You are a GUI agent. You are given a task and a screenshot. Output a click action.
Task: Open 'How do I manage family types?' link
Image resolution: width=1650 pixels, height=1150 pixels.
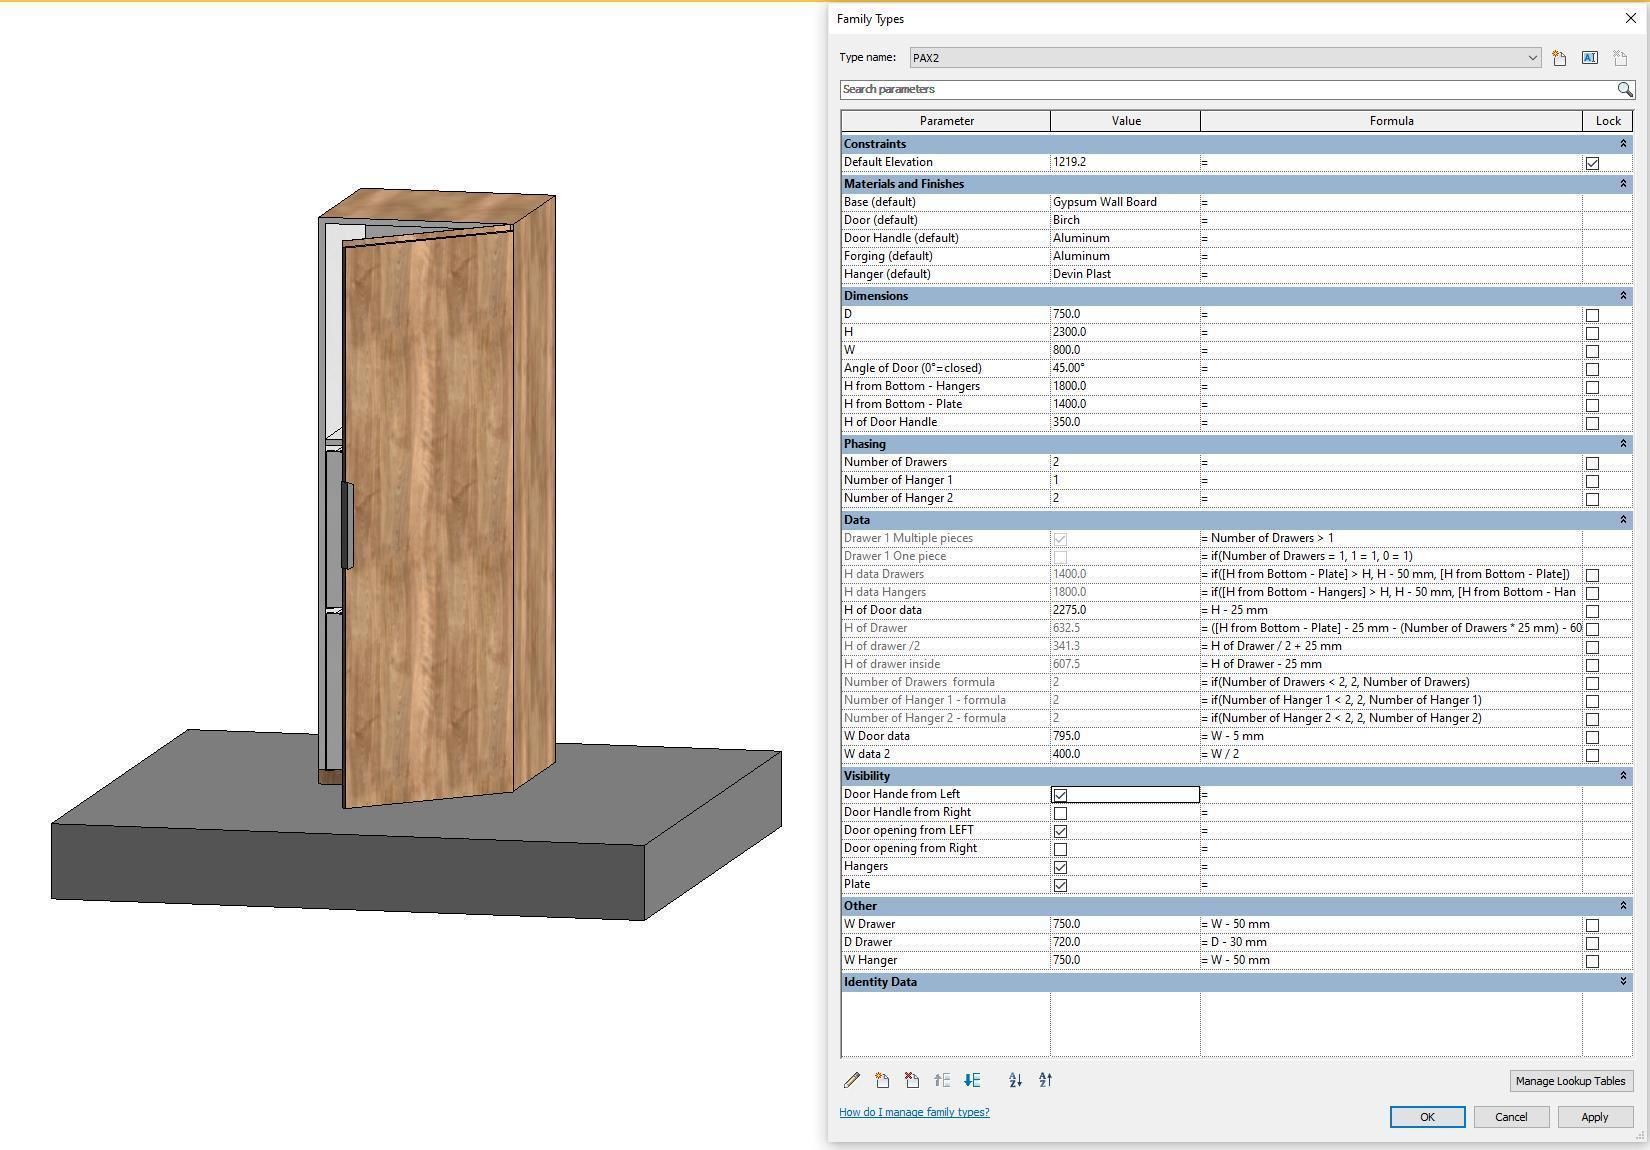point(914,1112)
